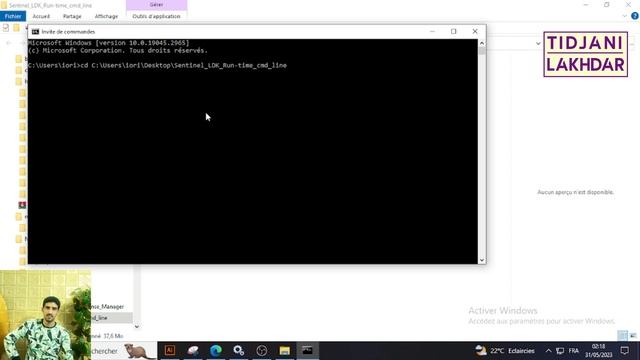
Task: Click File Explorer quick access properties icon
Action: [x=6, y=28]
